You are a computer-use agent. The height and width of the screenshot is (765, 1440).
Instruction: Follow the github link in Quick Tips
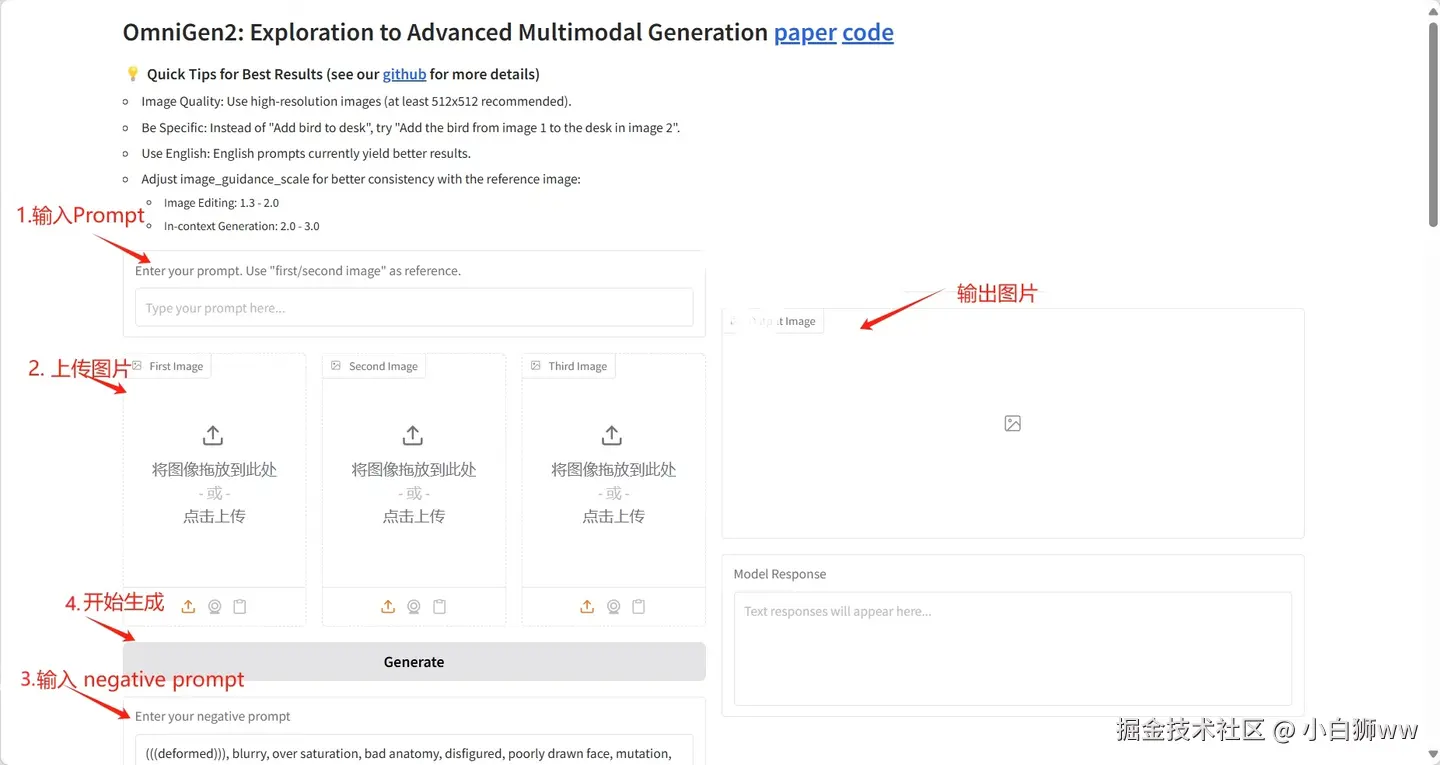(x=404, y=74)
